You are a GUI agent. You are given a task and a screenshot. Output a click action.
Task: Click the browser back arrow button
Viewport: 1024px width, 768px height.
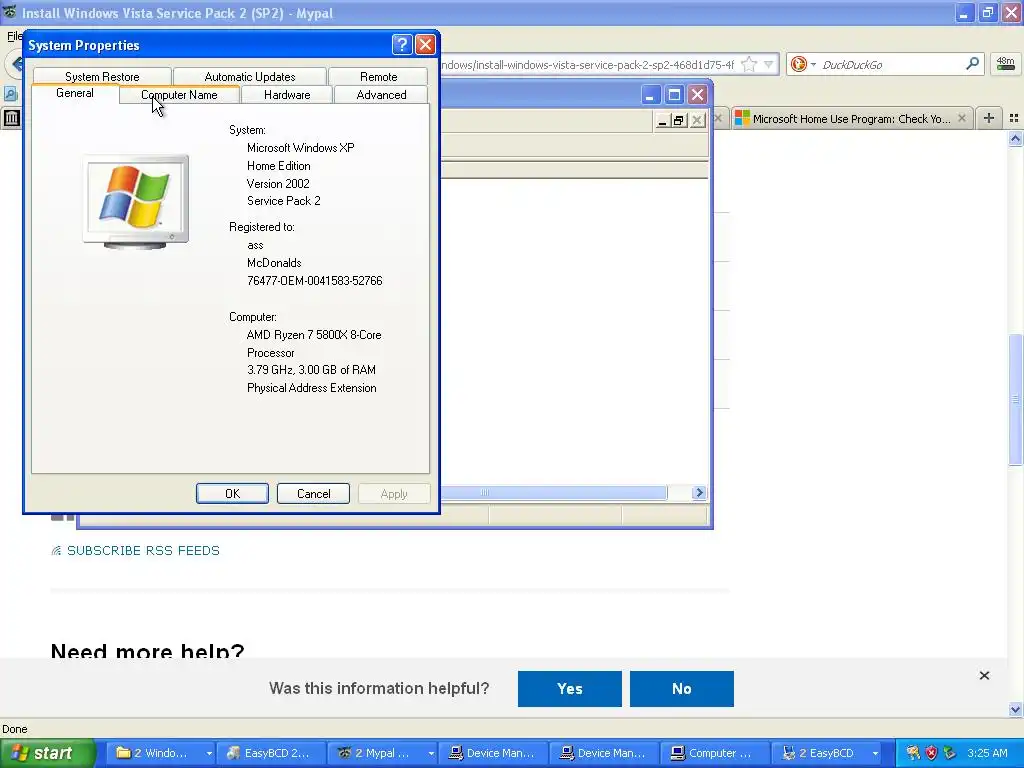coord(16,65)
